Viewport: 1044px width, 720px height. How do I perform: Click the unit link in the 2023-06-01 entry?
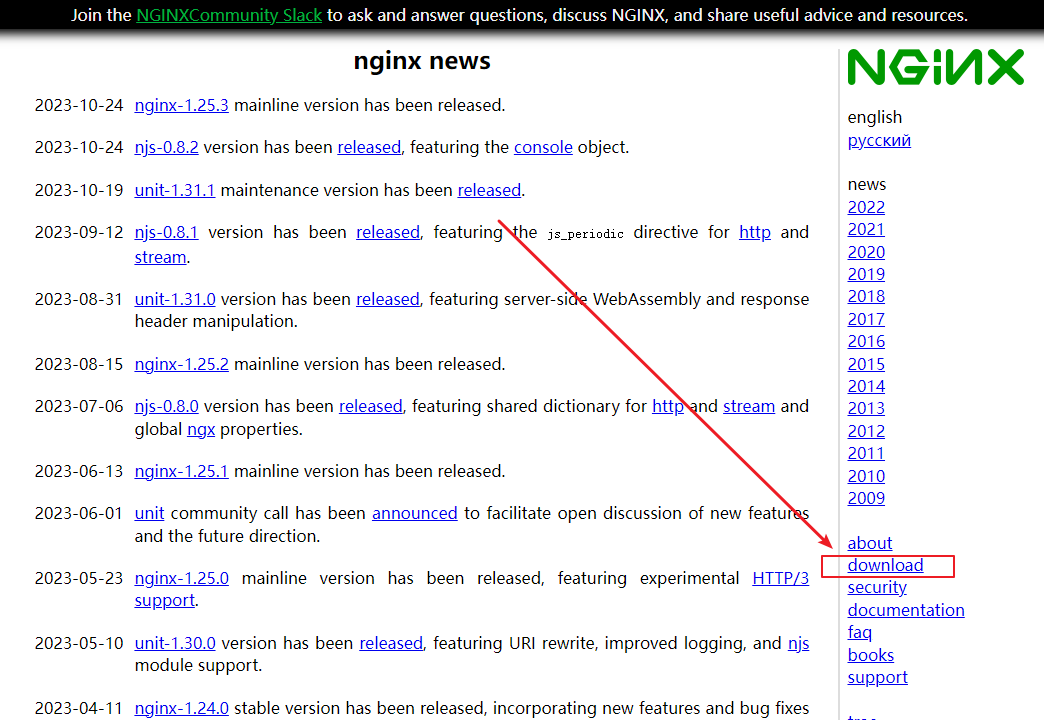coord(149,514)
